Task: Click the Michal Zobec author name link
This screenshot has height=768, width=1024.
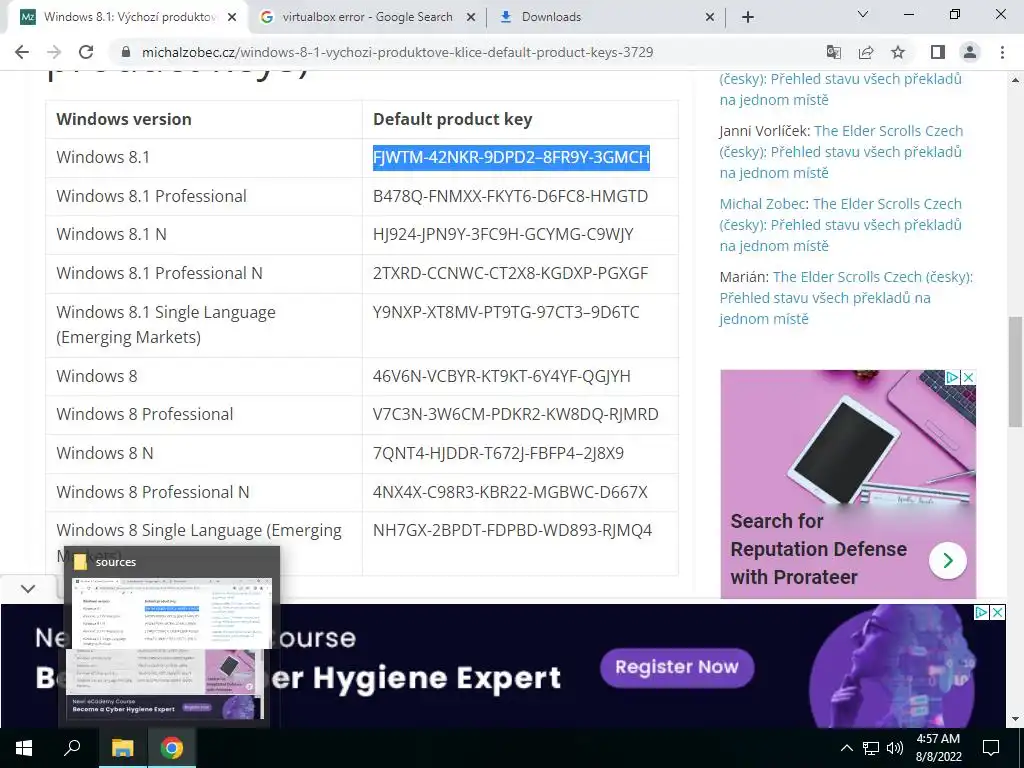Action: click(762, 204)
